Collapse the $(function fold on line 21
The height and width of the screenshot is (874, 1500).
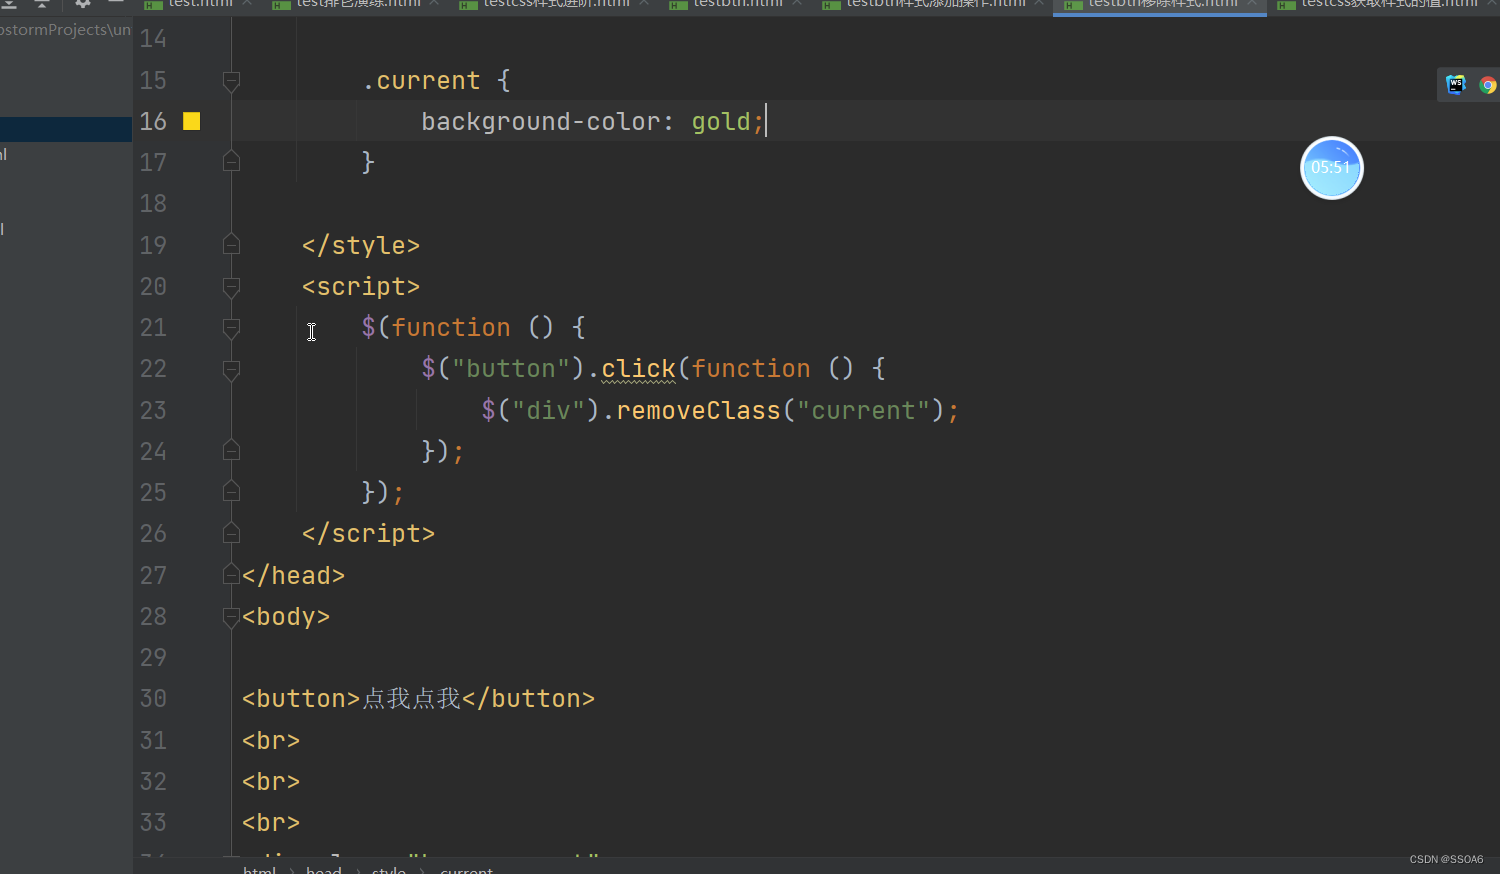click(x=231, y=328)
